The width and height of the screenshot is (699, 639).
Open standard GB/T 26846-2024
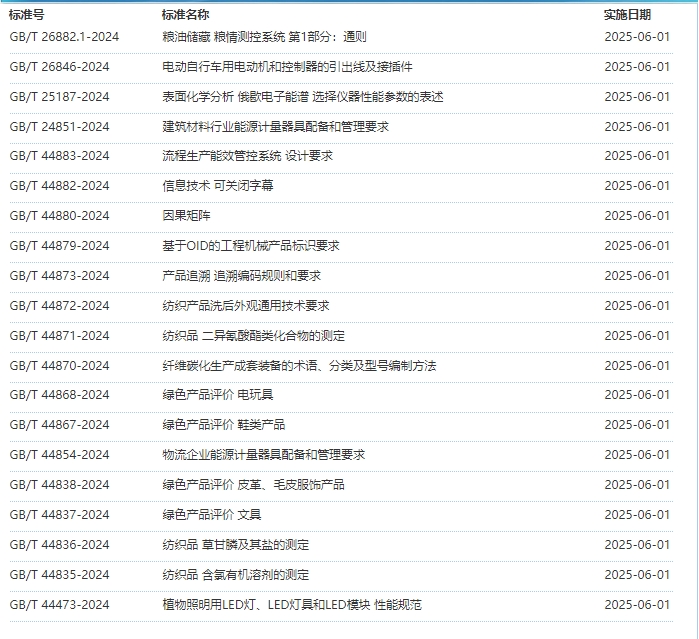[x=59, y=67]
